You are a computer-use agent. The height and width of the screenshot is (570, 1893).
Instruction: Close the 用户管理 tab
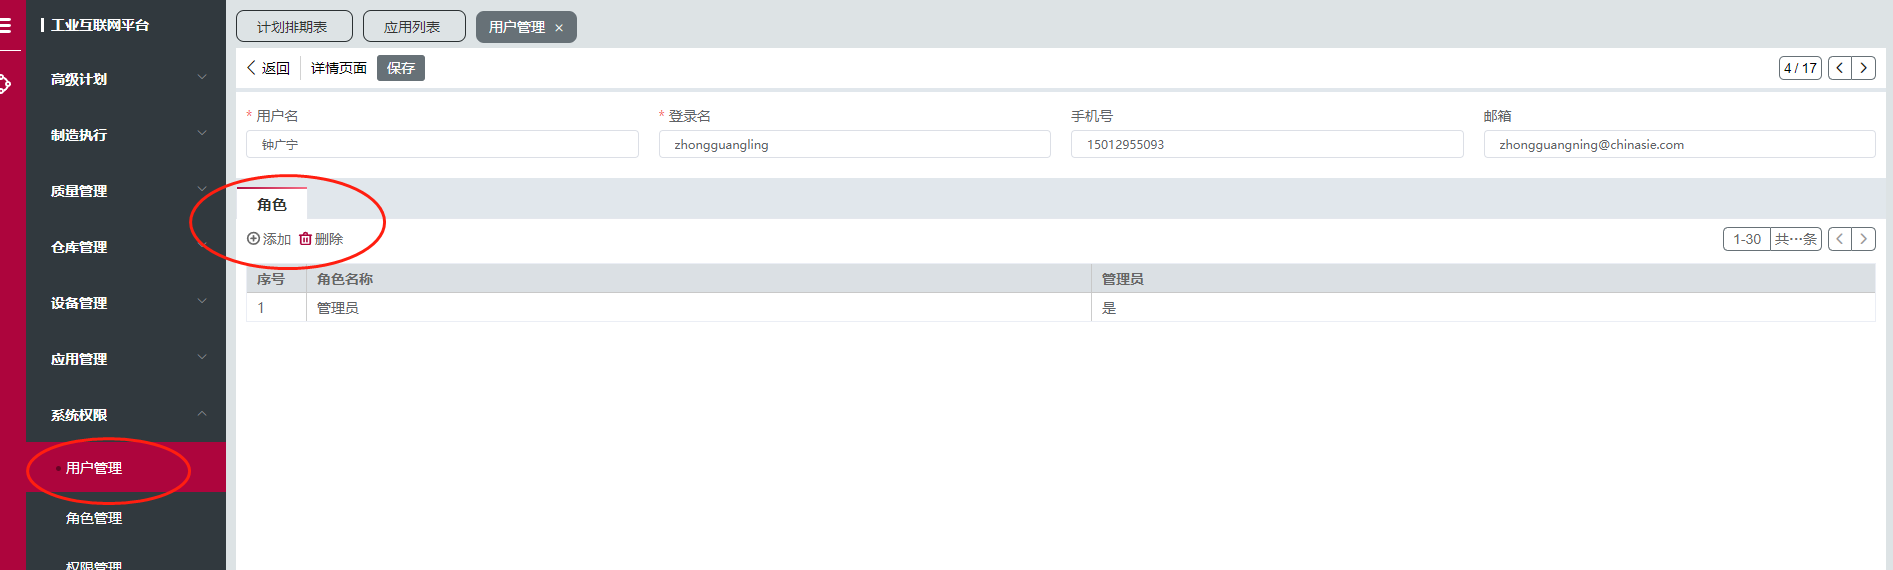click(559, 28)
